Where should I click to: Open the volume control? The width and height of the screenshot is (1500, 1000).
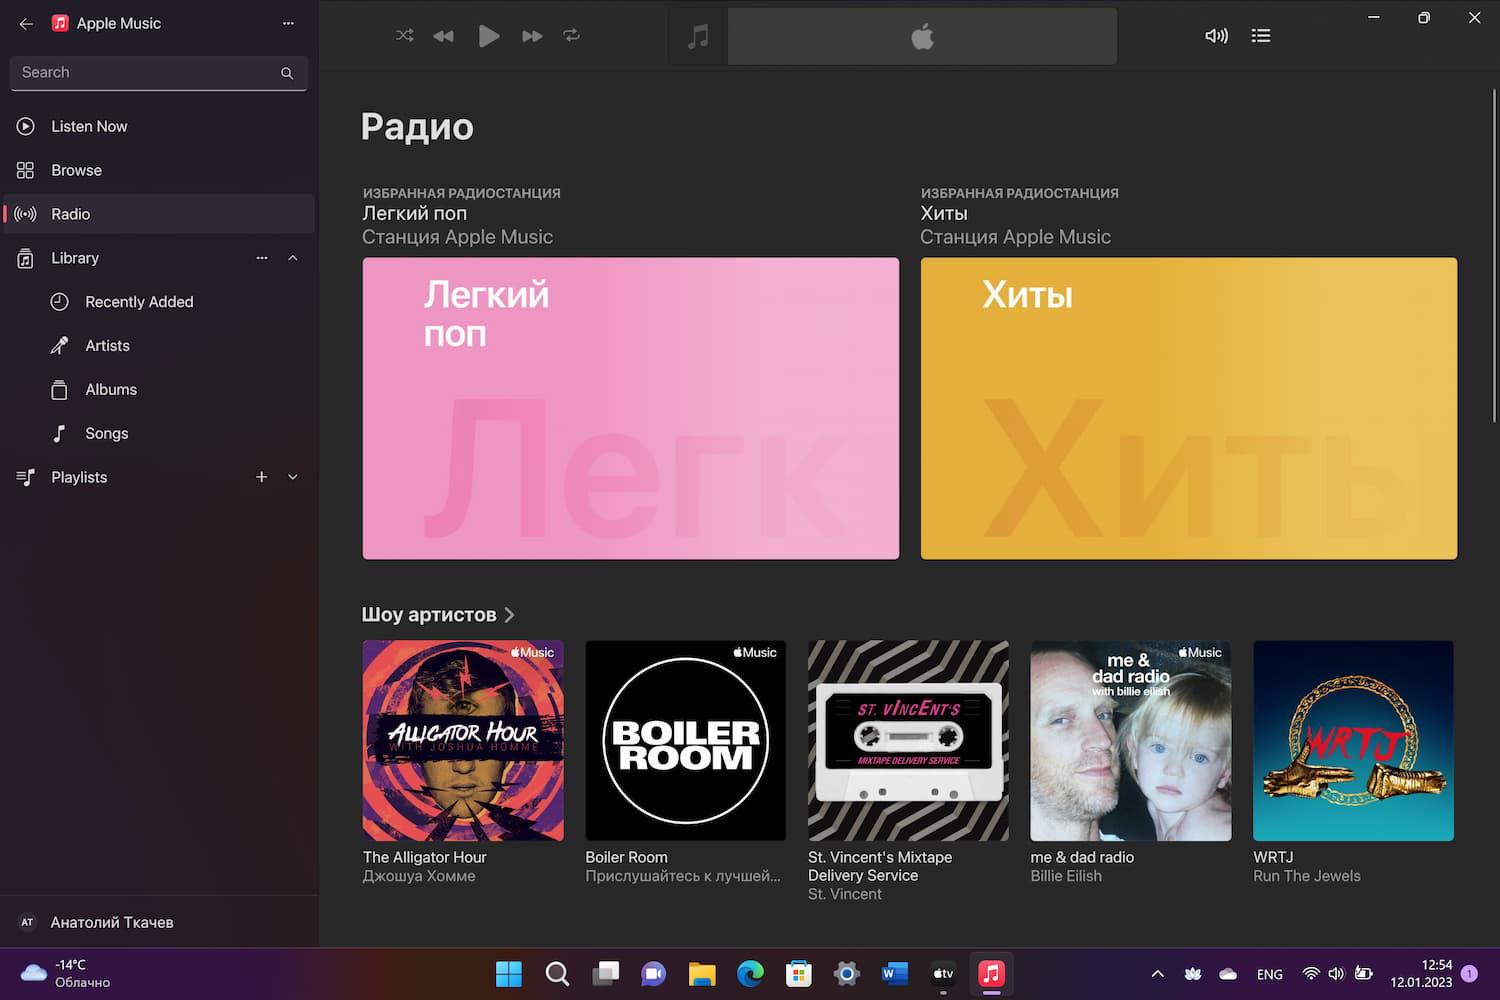[x=1216, y=36]
